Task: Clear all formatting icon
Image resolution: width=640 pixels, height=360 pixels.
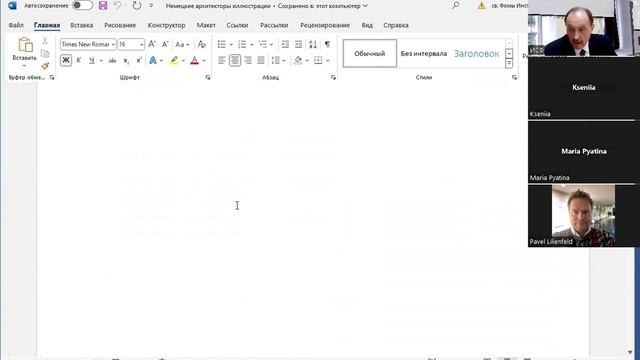Action: (x=202, y=44)
